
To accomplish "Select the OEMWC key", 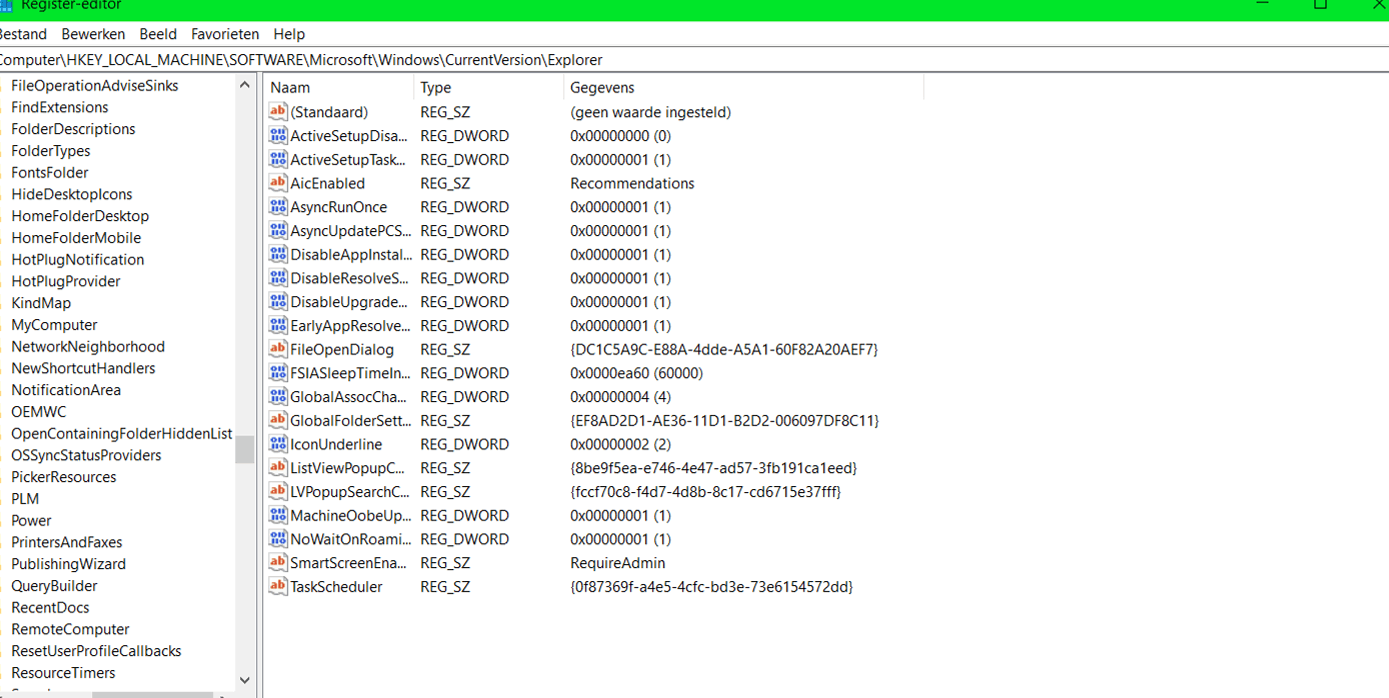I will 39,412.
